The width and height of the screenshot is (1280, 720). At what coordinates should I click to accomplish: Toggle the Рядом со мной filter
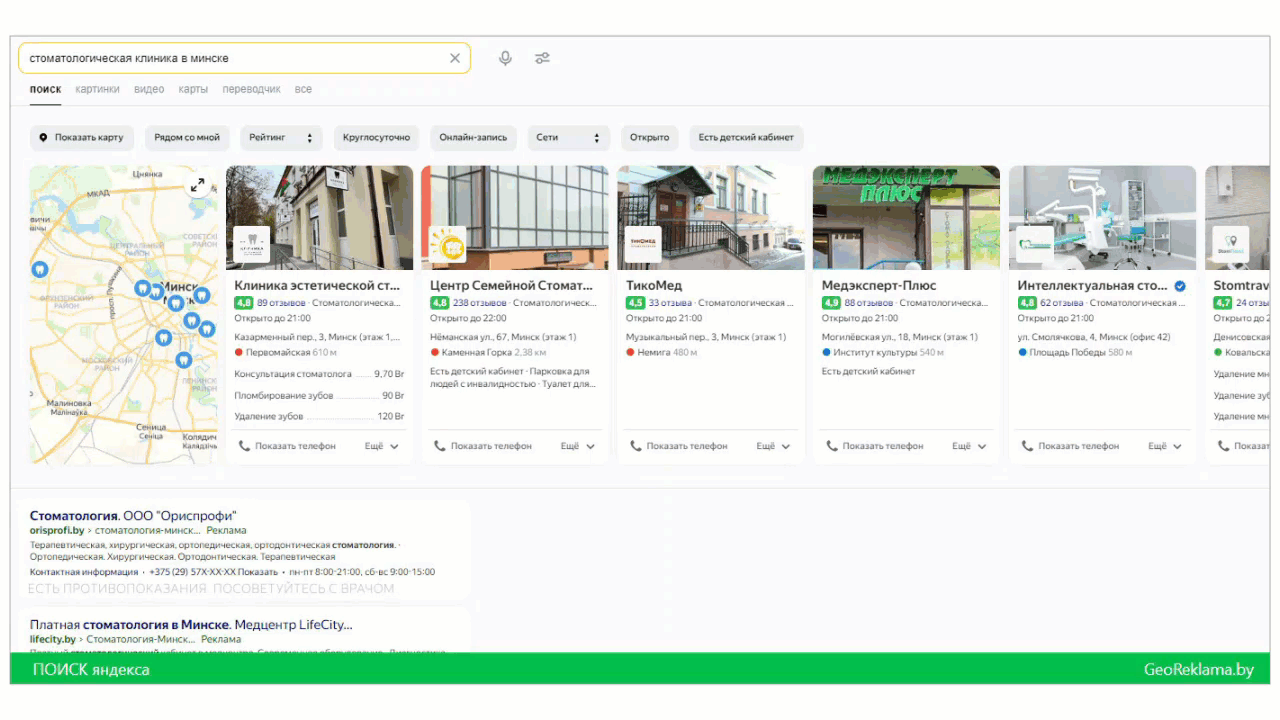tap(187, 138)
